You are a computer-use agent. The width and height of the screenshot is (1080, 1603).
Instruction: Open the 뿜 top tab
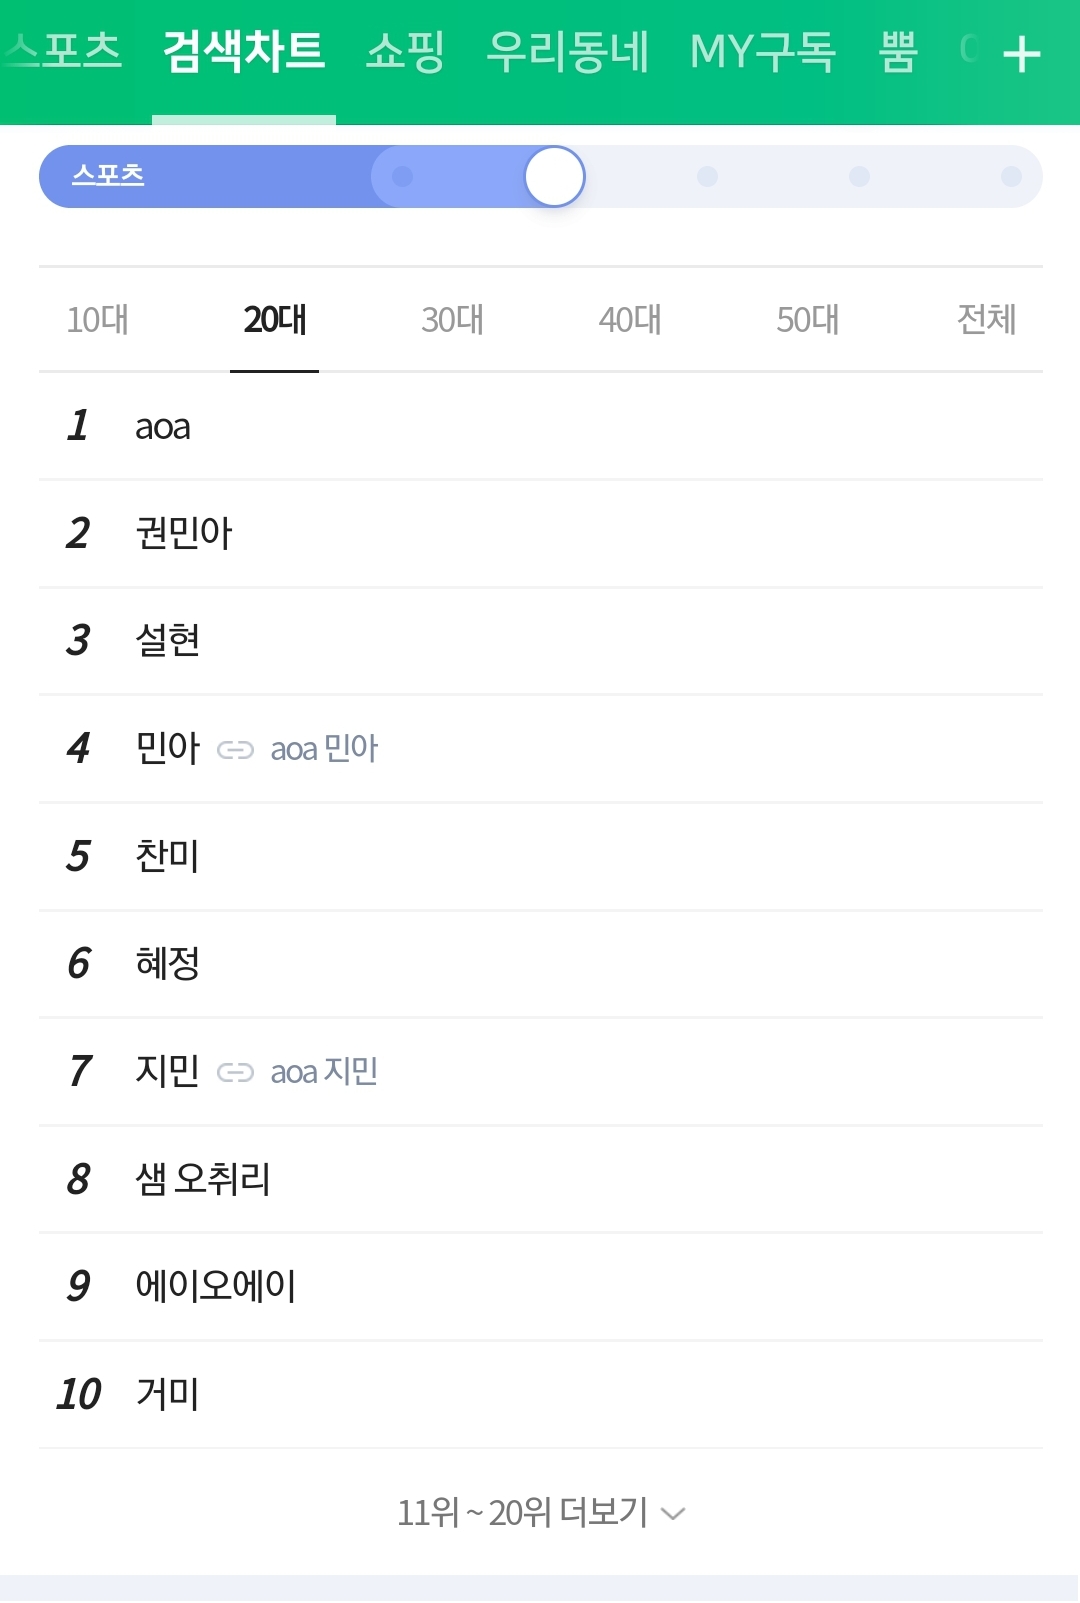pos(898,52)
